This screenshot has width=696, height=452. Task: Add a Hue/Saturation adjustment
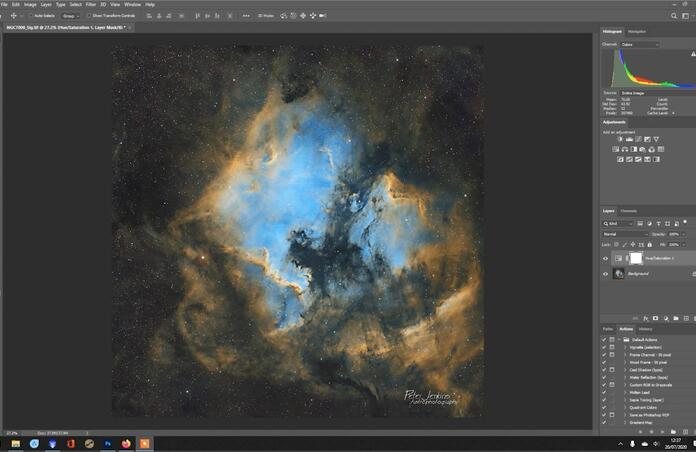(x=616, y=149)
